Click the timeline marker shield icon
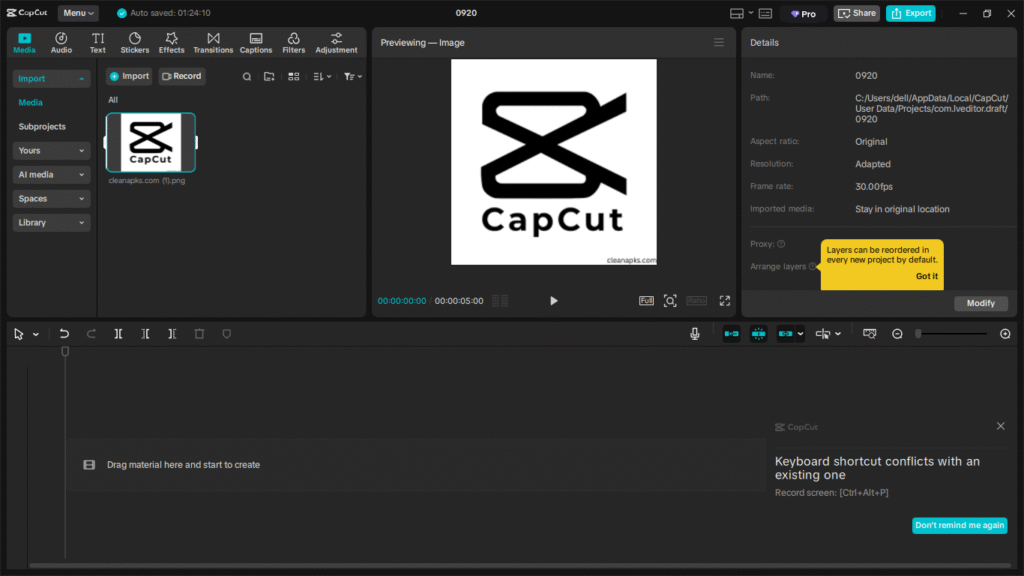The width and height of the screenshot is (1024, 576). (x=227, y=334)
